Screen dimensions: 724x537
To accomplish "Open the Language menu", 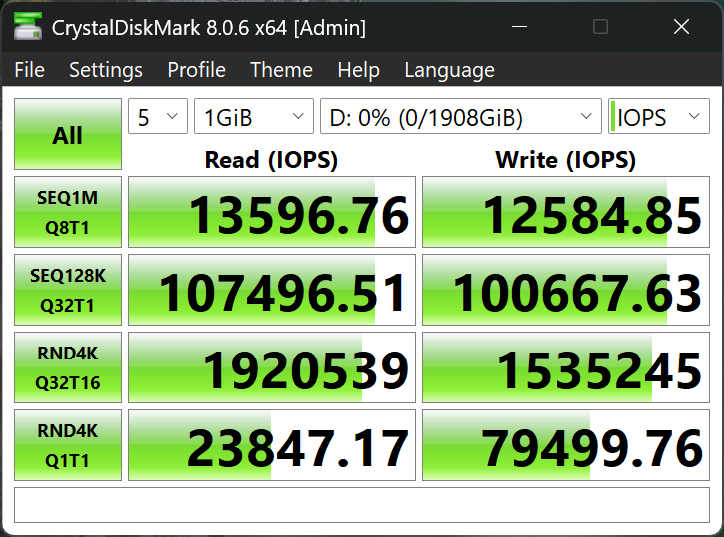I will [449, 70].
